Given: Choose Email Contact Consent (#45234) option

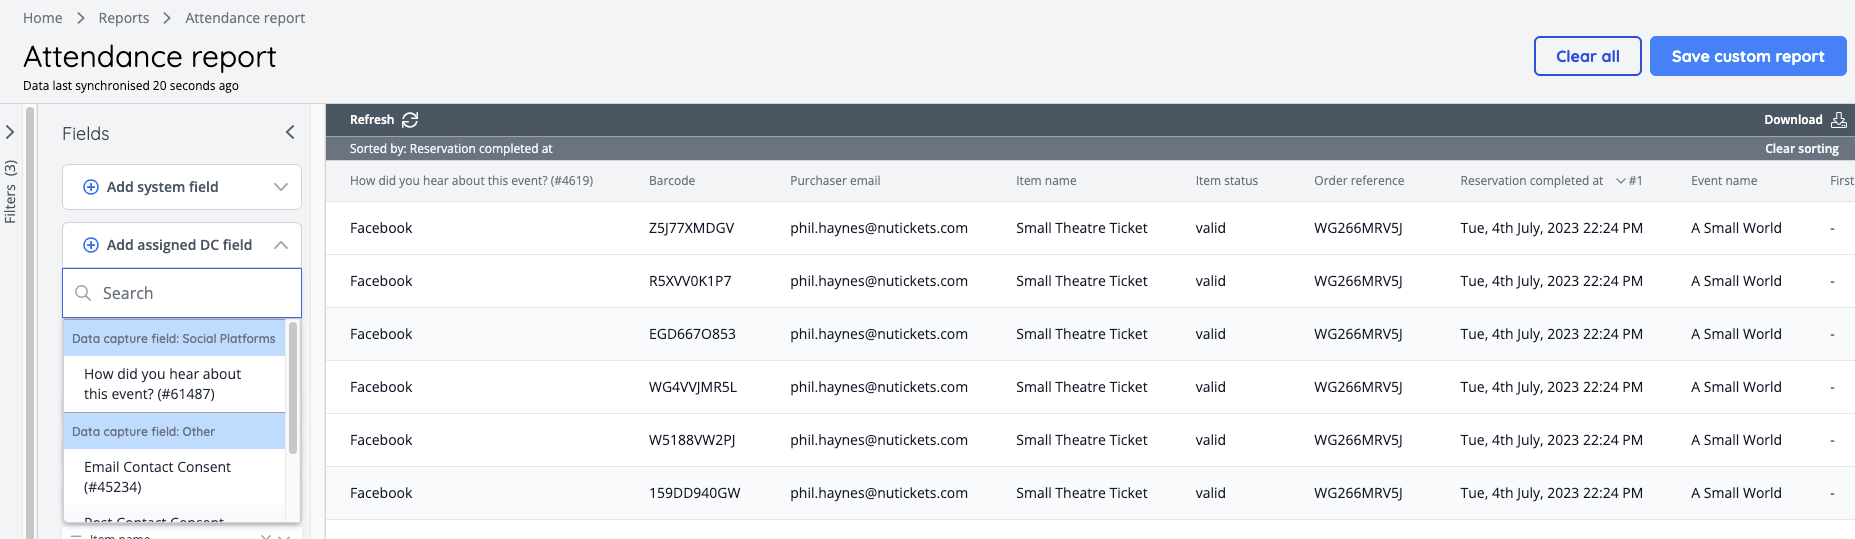Looking at the screenshot, I should pos(158,477).
